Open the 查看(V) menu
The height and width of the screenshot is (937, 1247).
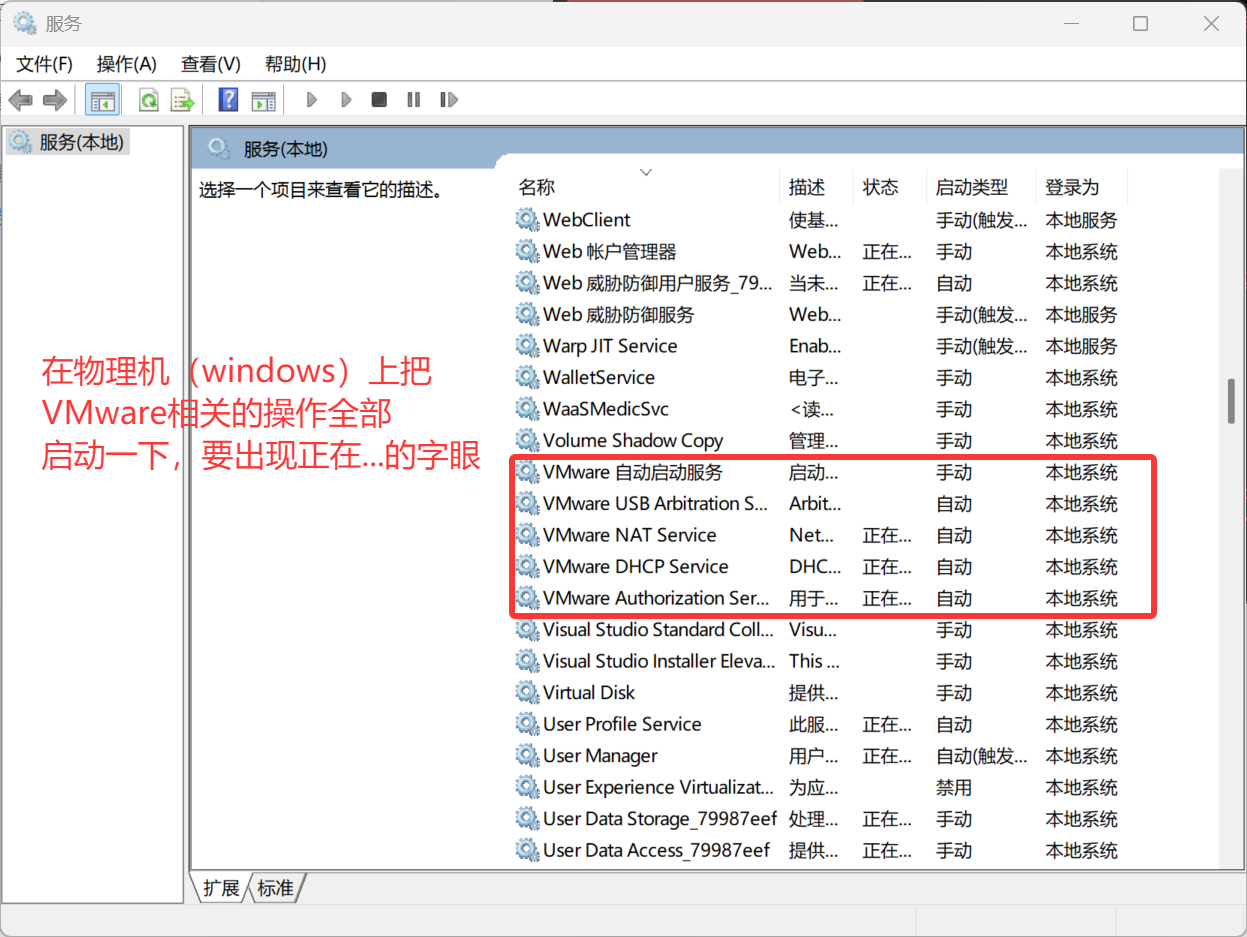point(211,64)
